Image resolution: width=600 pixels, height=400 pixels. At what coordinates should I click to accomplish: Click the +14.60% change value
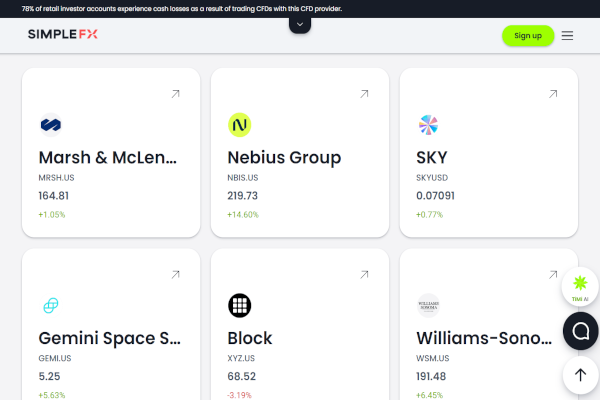(243, 214)
